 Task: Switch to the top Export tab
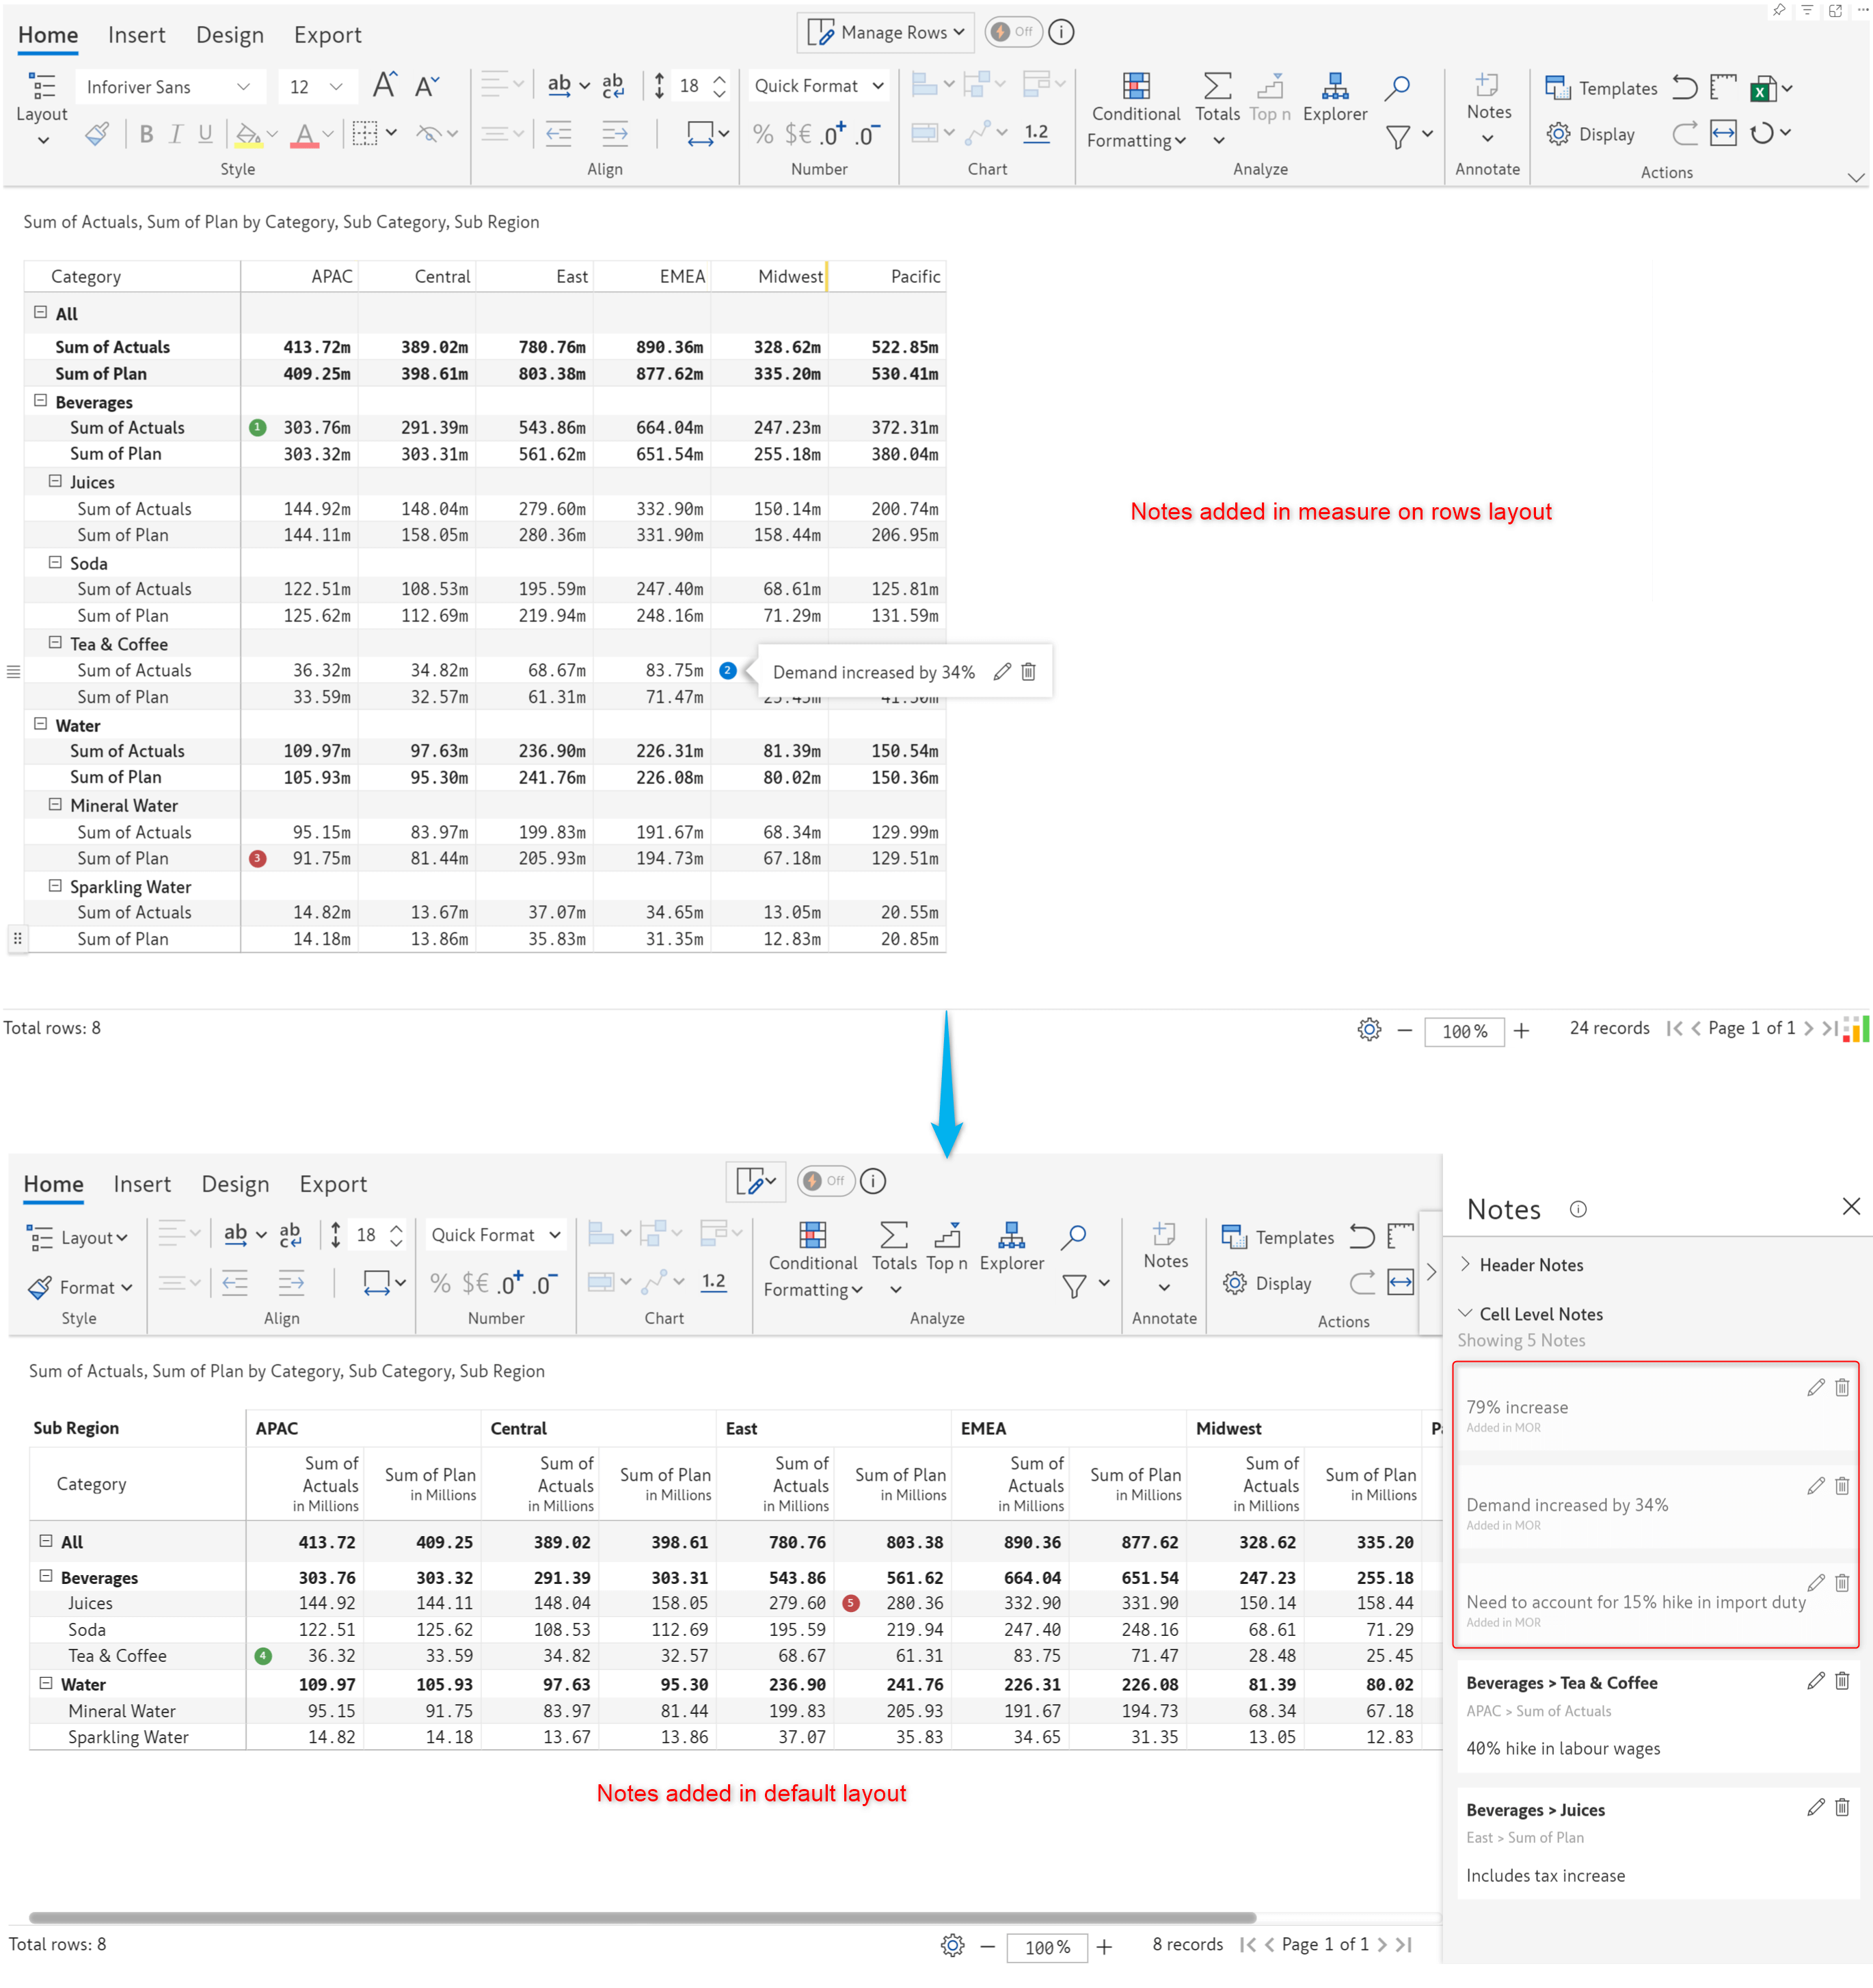click(x=327, y=35)
